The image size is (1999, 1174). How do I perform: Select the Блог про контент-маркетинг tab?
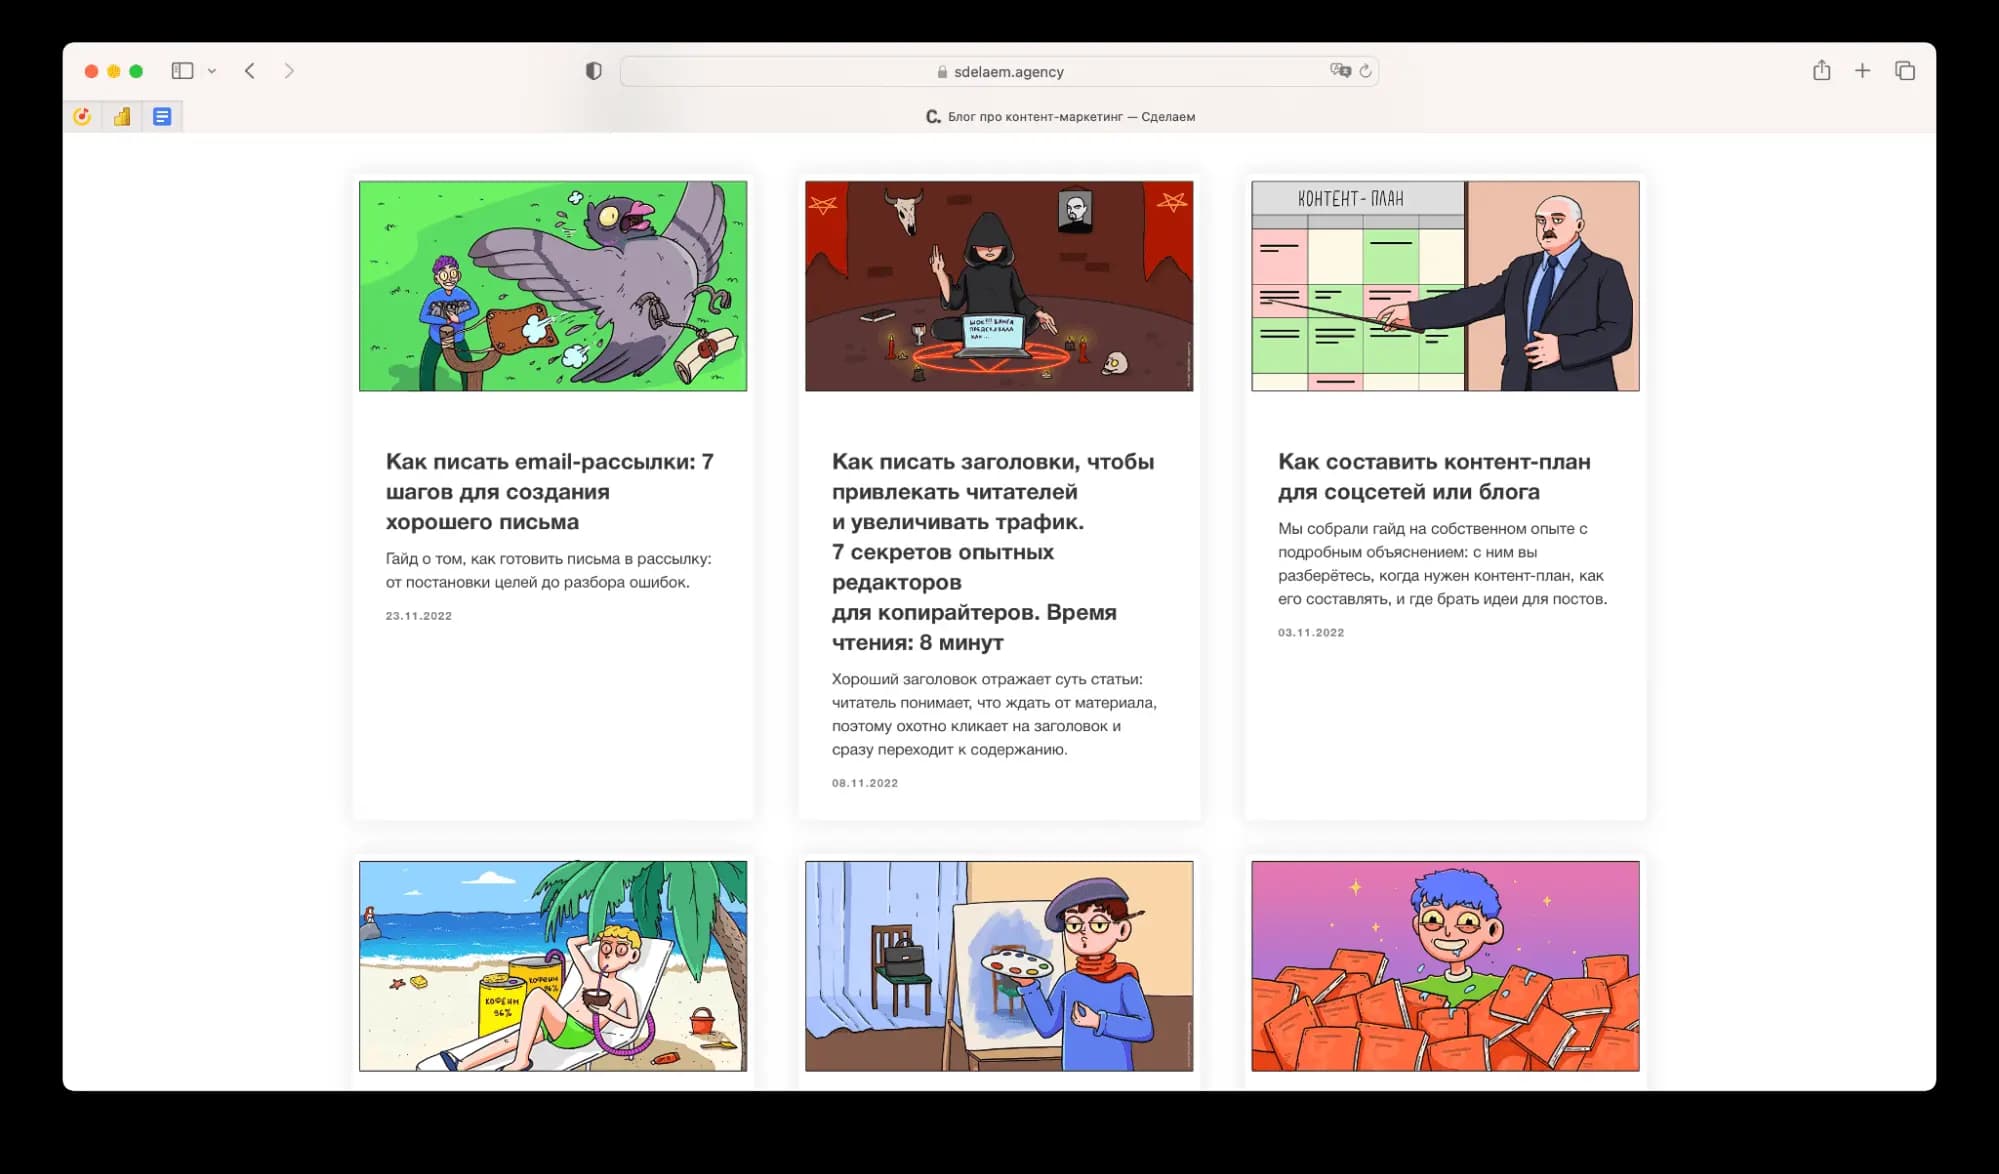pyautogui.click(x=1060, y=117)
